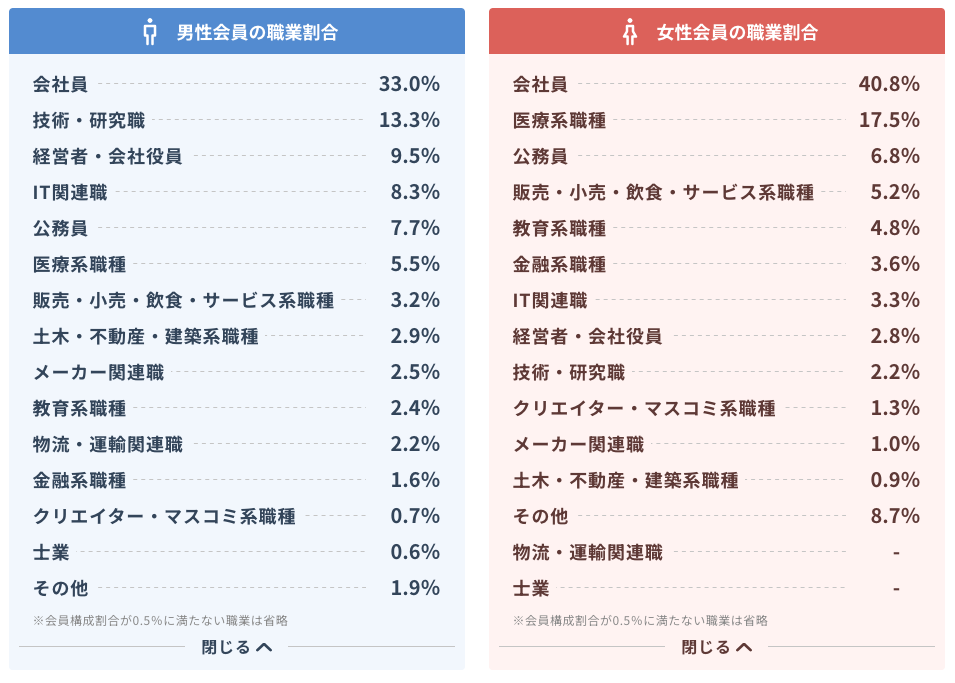Select the 女性会員の職業割合 header title
This screenshot has height=683, width=955.
point(737,32)
